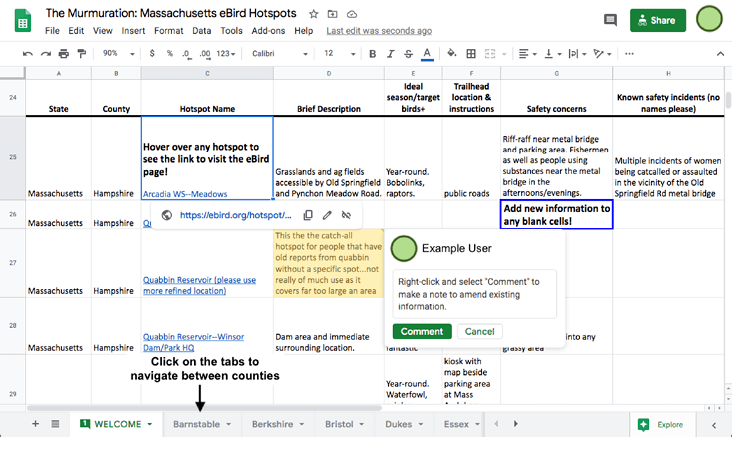Click the Merge cells icon
732x450 pixels.
[x=490, y=54]
